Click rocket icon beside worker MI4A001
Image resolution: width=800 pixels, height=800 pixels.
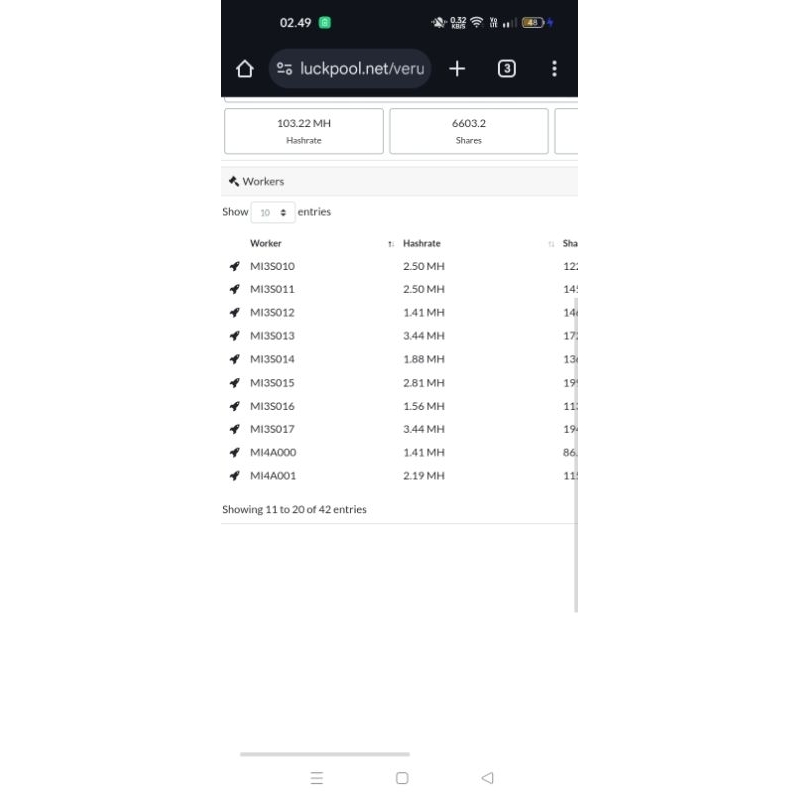tap(234, 476)
